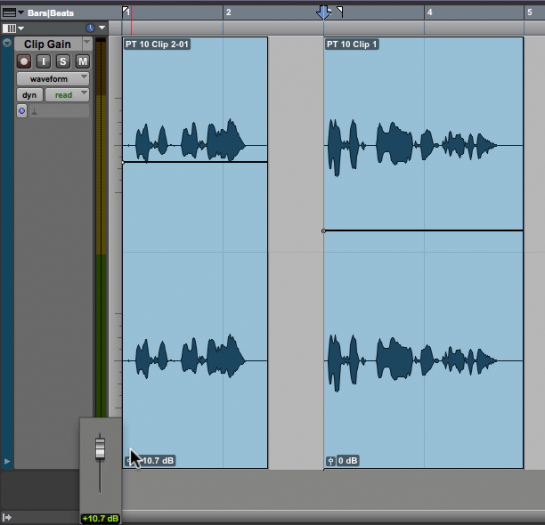This screenshot has width=545, height=525.
Task: Click the playlist triangle at track bottom
Action: (x=7, y=461)
